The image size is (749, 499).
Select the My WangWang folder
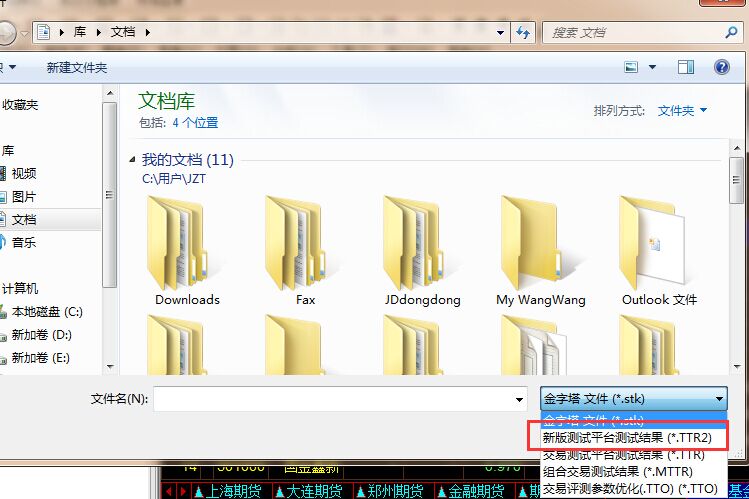pos(541,242)
